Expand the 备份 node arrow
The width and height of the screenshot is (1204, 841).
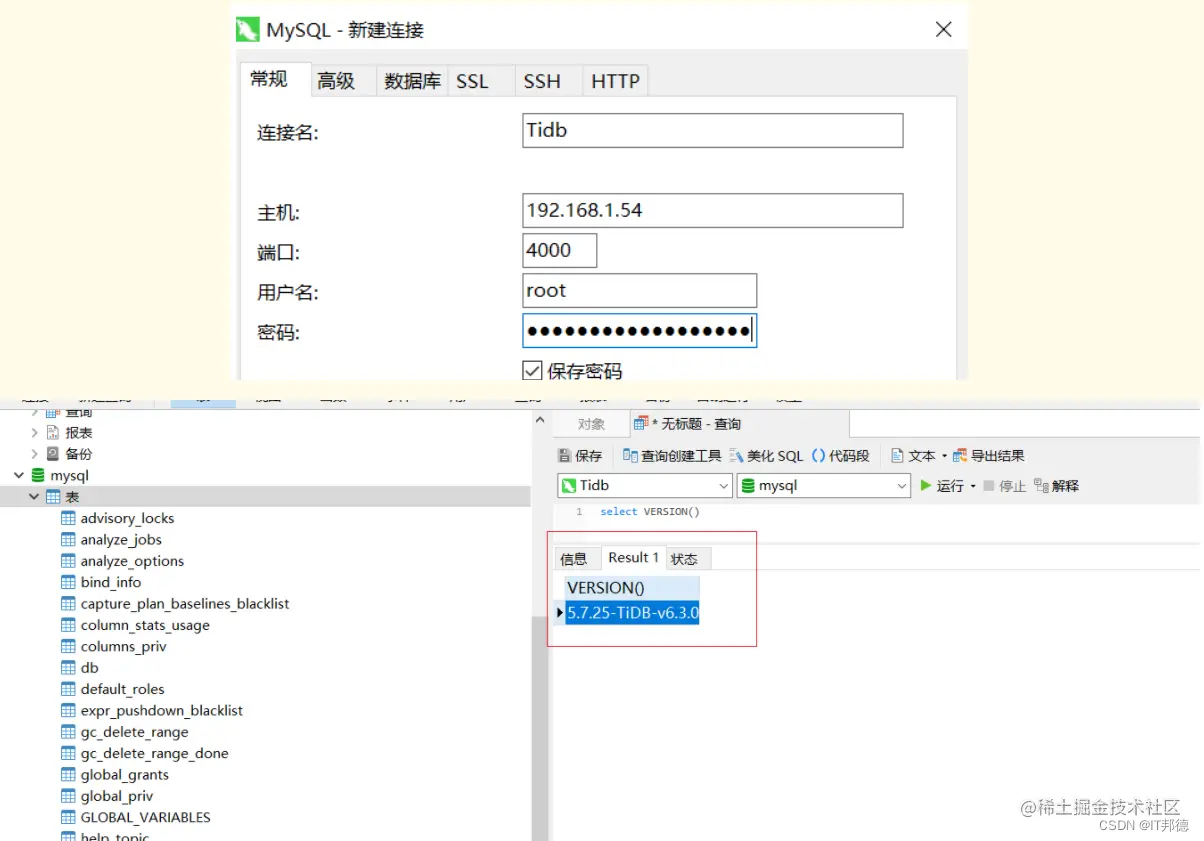click(34, 454)
